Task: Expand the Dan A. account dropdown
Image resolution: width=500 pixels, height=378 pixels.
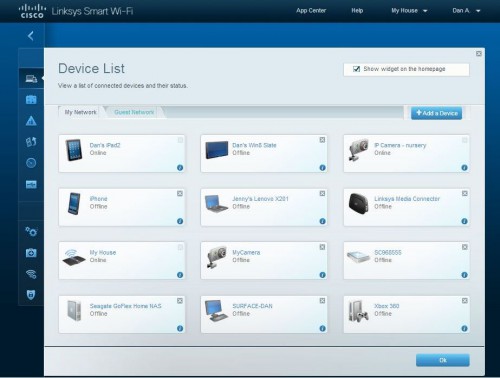Action: (466, 11)
